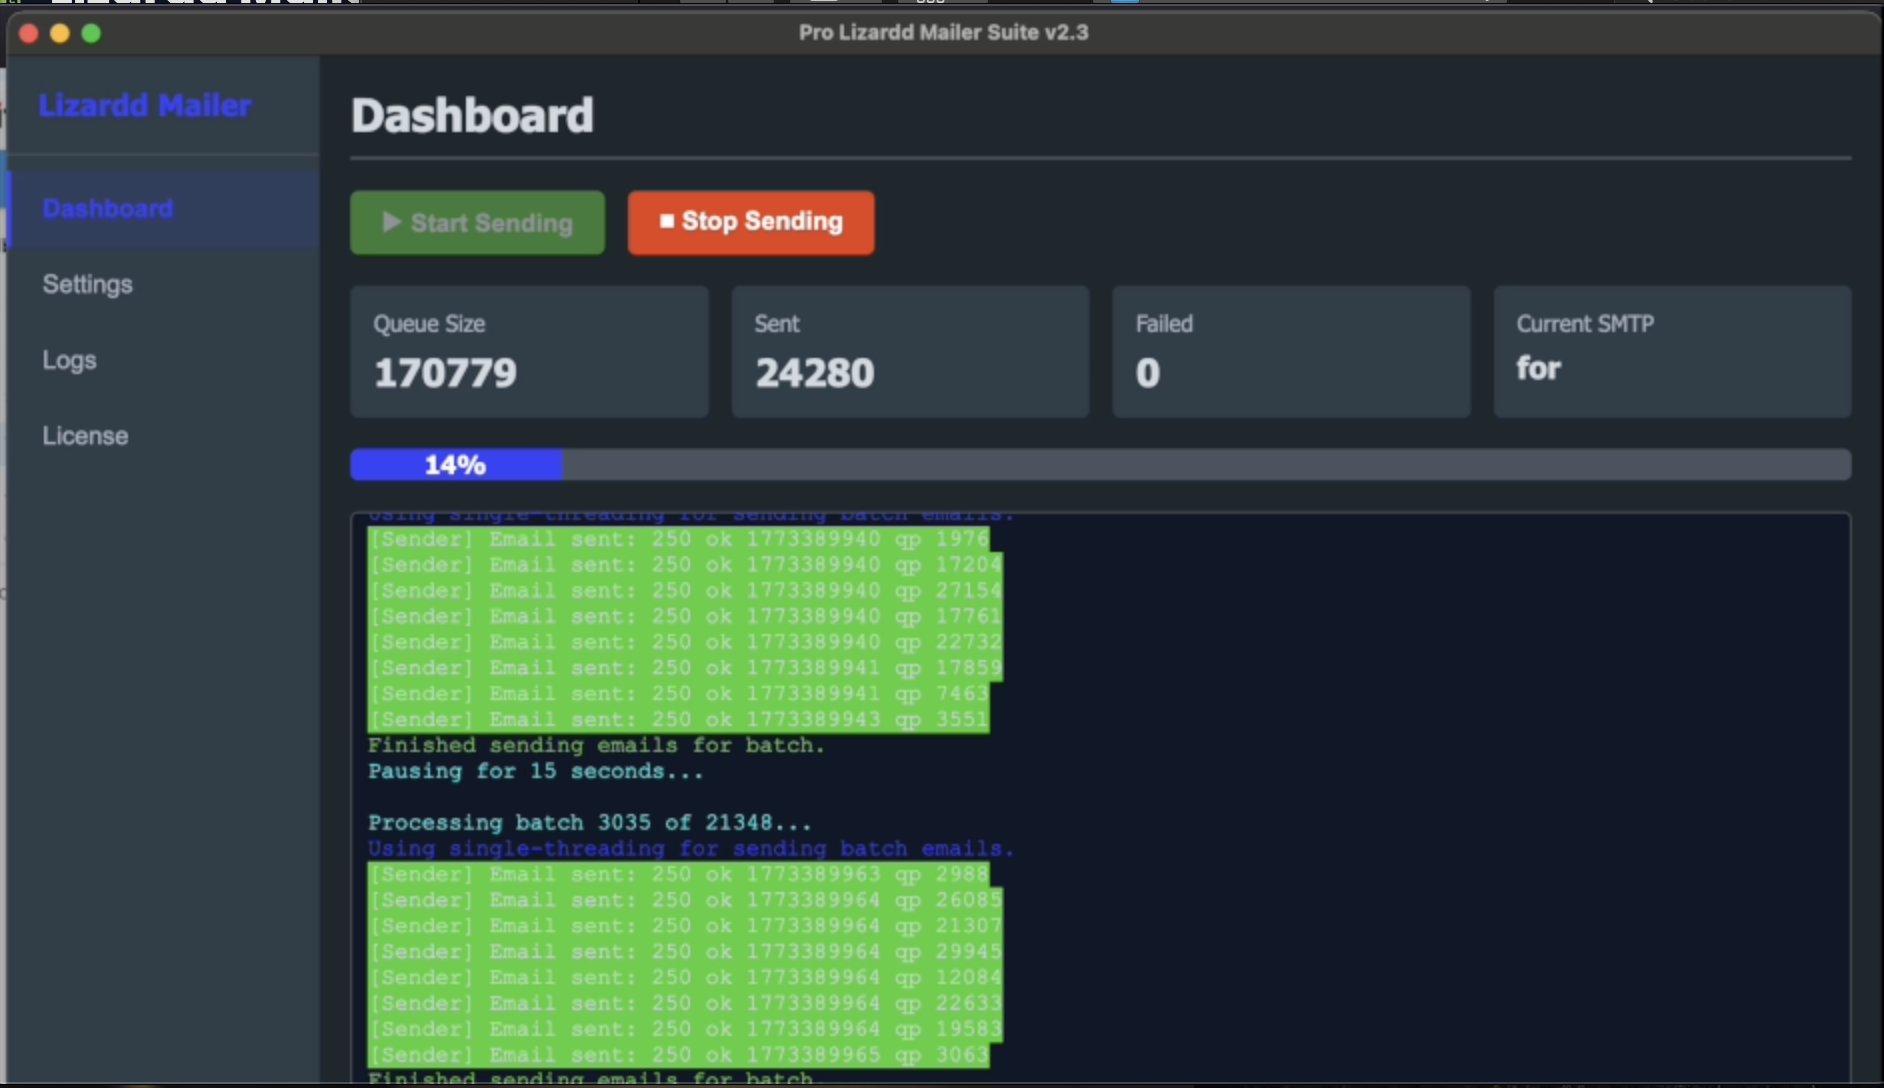
Task: Open the Logs page
Action: (69, 360)
